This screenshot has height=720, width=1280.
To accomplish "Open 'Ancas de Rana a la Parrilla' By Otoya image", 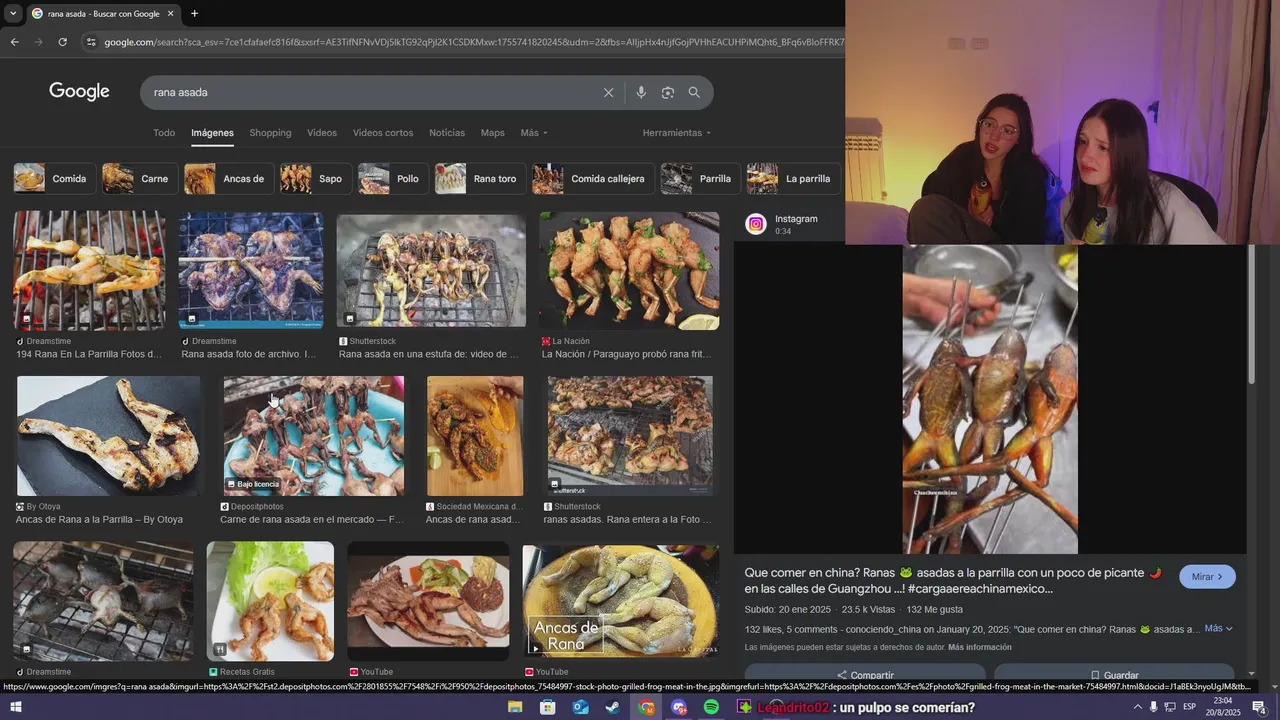I will click(108, 436).
